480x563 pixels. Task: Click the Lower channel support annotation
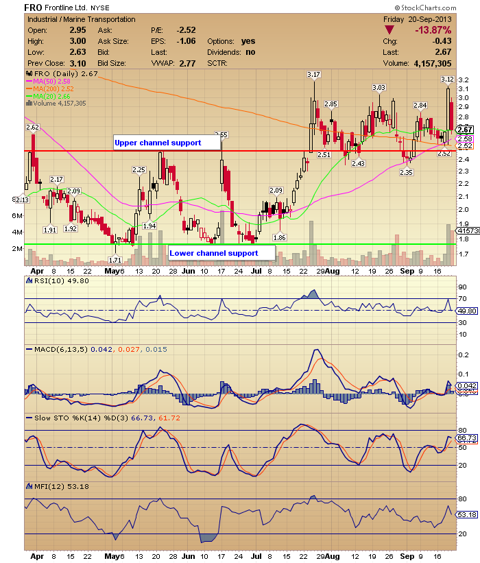pyautogui.click(x=222, y=253)
